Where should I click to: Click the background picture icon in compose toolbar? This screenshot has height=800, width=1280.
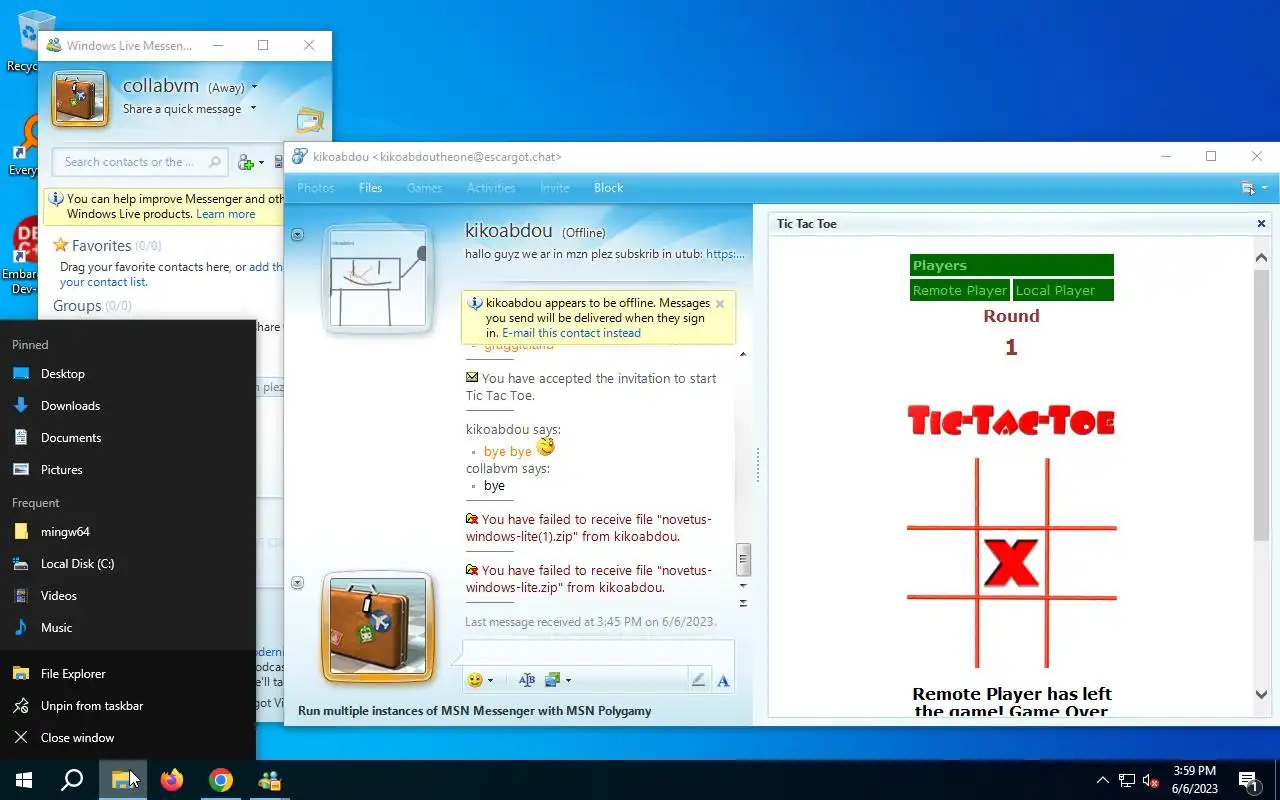[x=552, y=680]
